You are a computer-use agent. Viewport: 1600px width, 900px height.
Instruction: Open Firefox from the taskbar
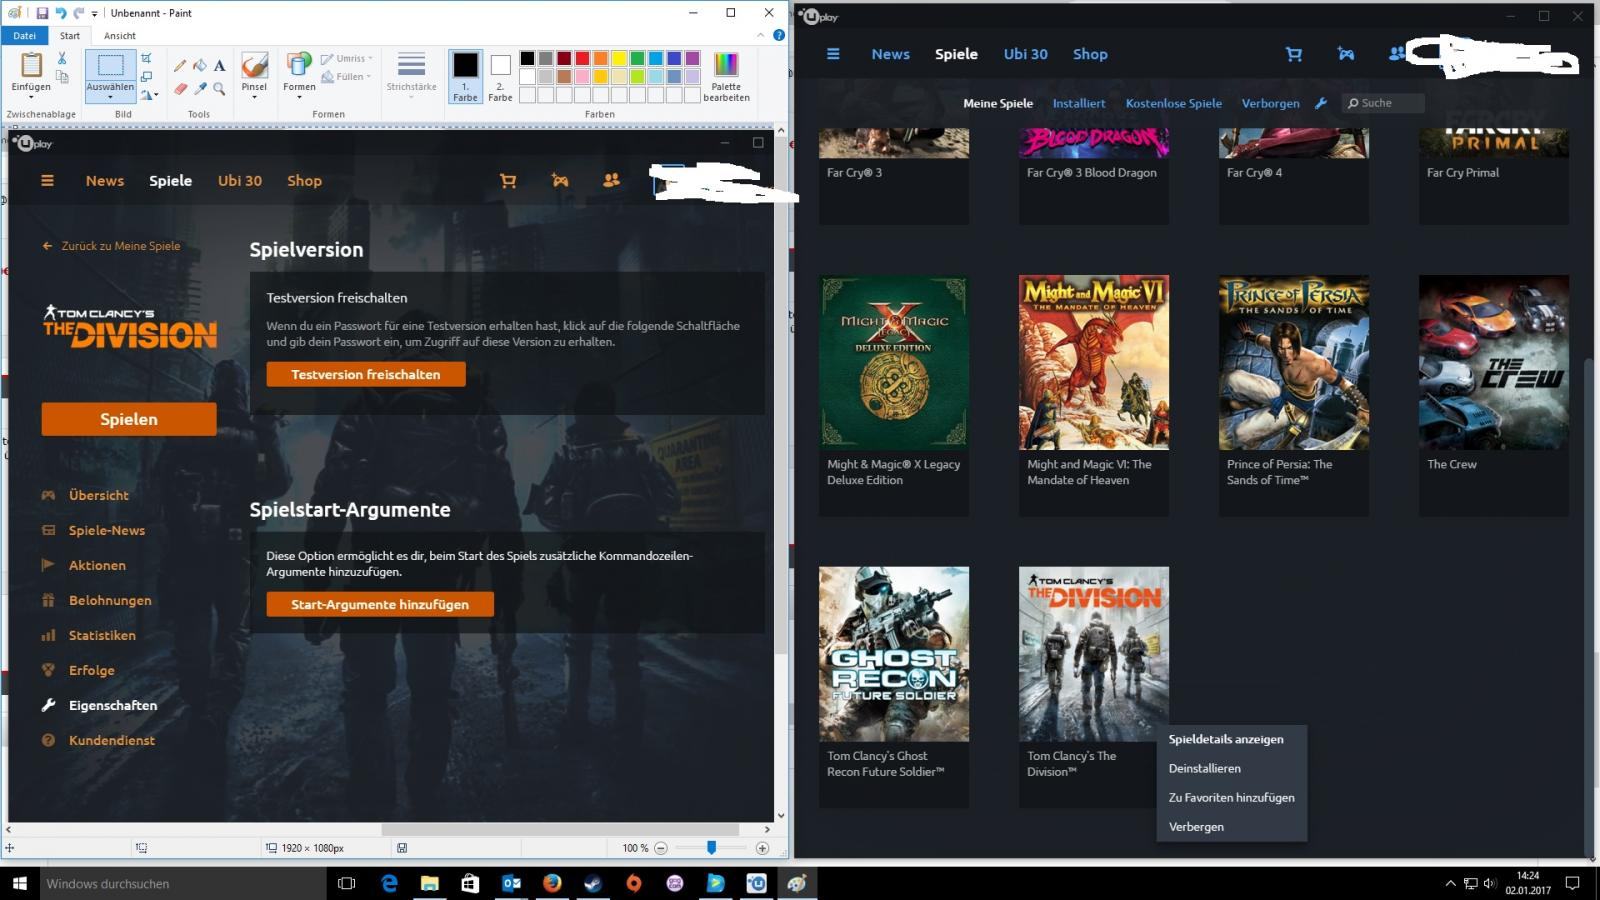pos(552,883)
